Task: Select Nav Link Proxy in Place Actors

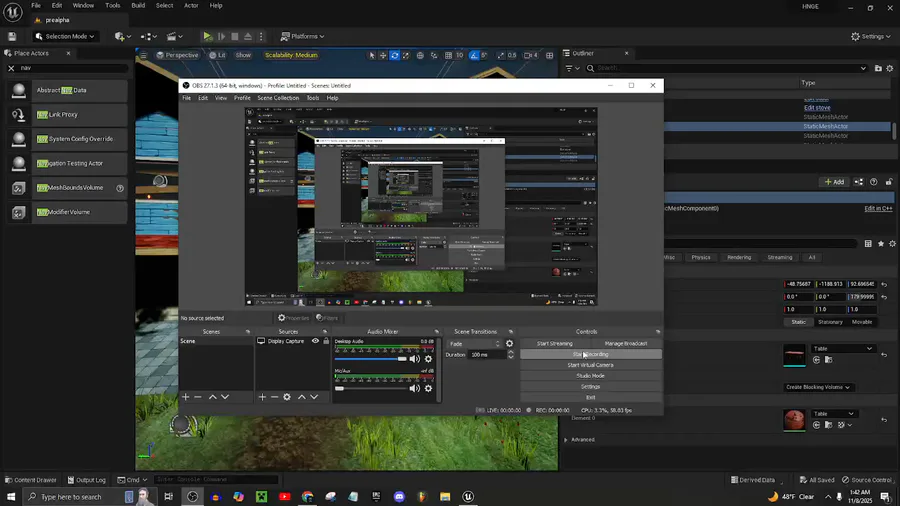Action: tap(68, 115)
